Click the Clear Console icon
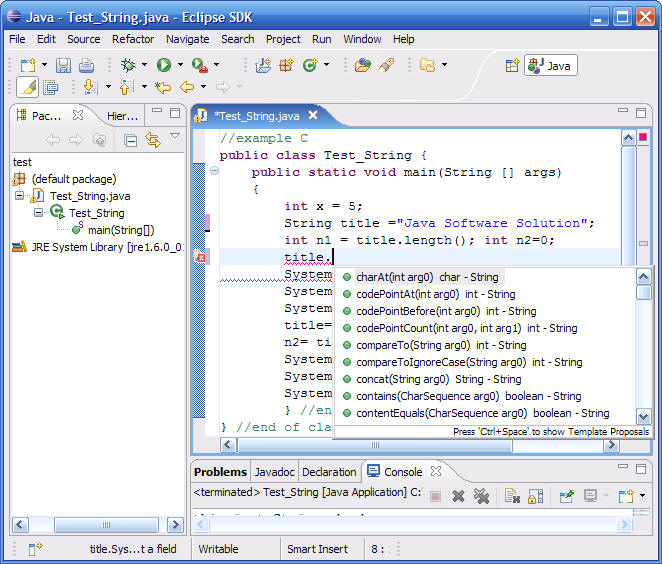Image resolution: width=662 pixels, height=564 pixels. click(511, 495)
